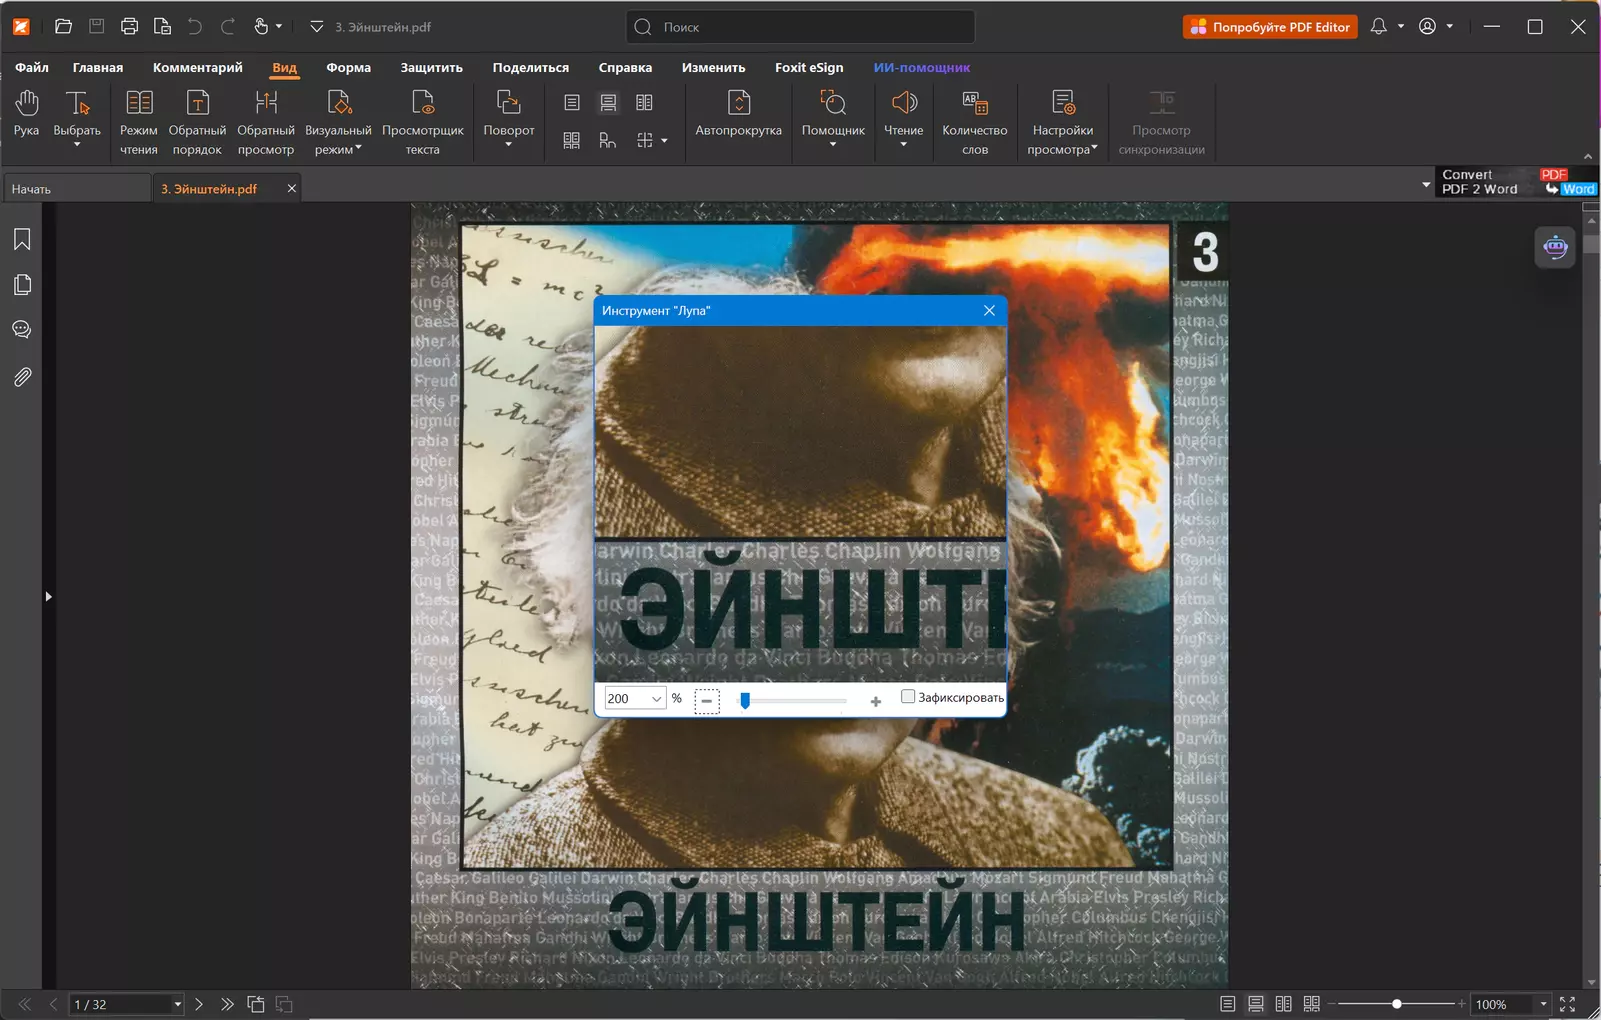This screenshot has height=1020, width=1601.
Task: Toggle Обратный просмотр
Action: click(x=266, y=122)
